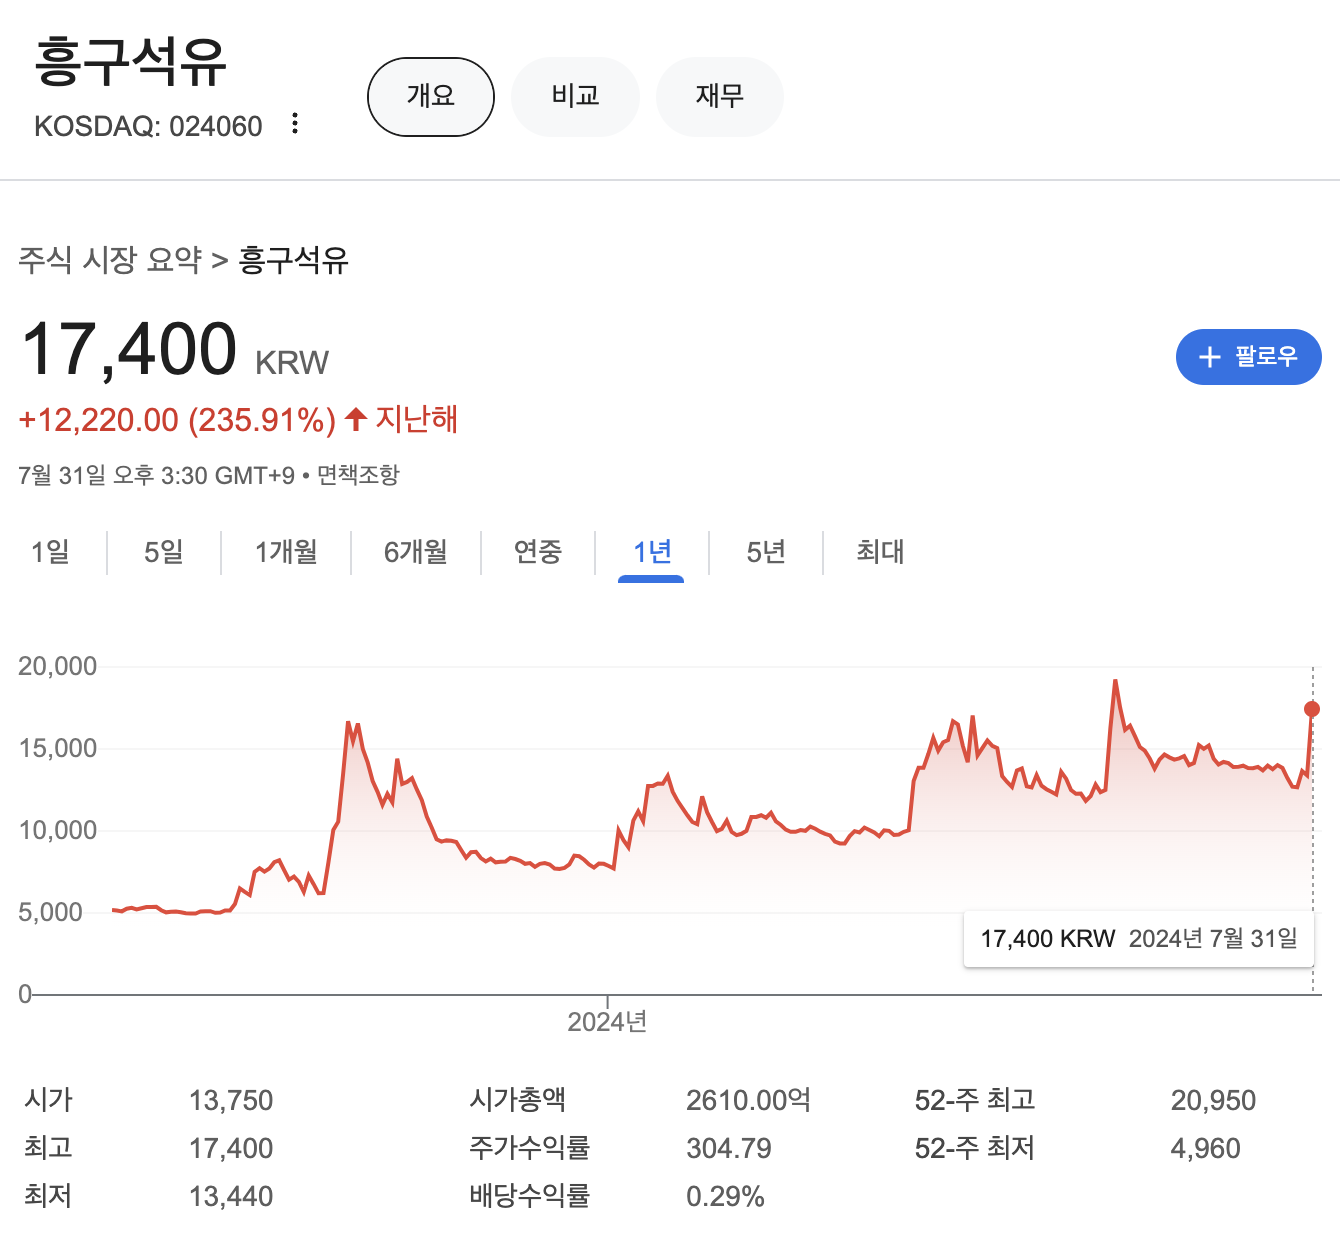This screenshot has width=1340, height=1250.
Task: Click the 지난해 period label
Action: [417, 419]
